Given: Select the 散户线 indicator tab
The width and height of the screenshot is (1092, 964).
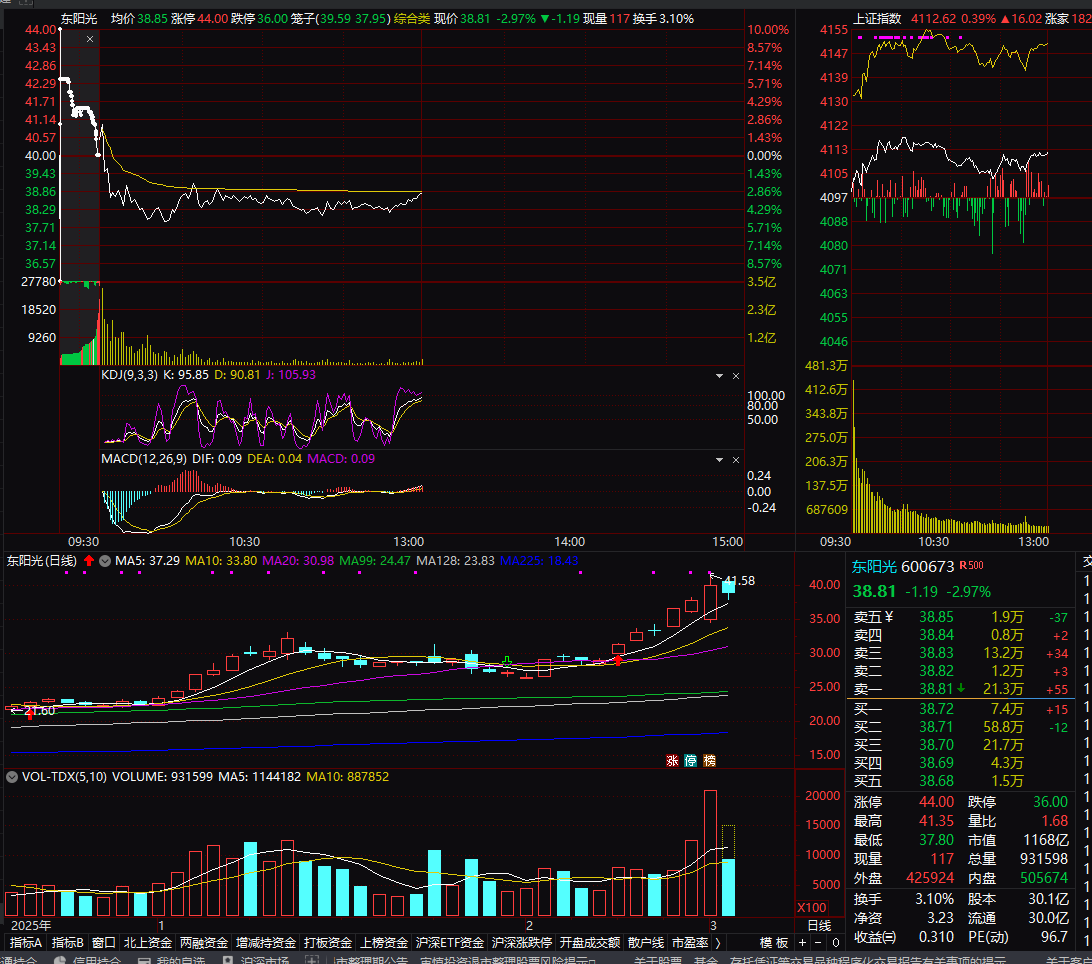Looking at the screenshot, I should tap(646, 942).
